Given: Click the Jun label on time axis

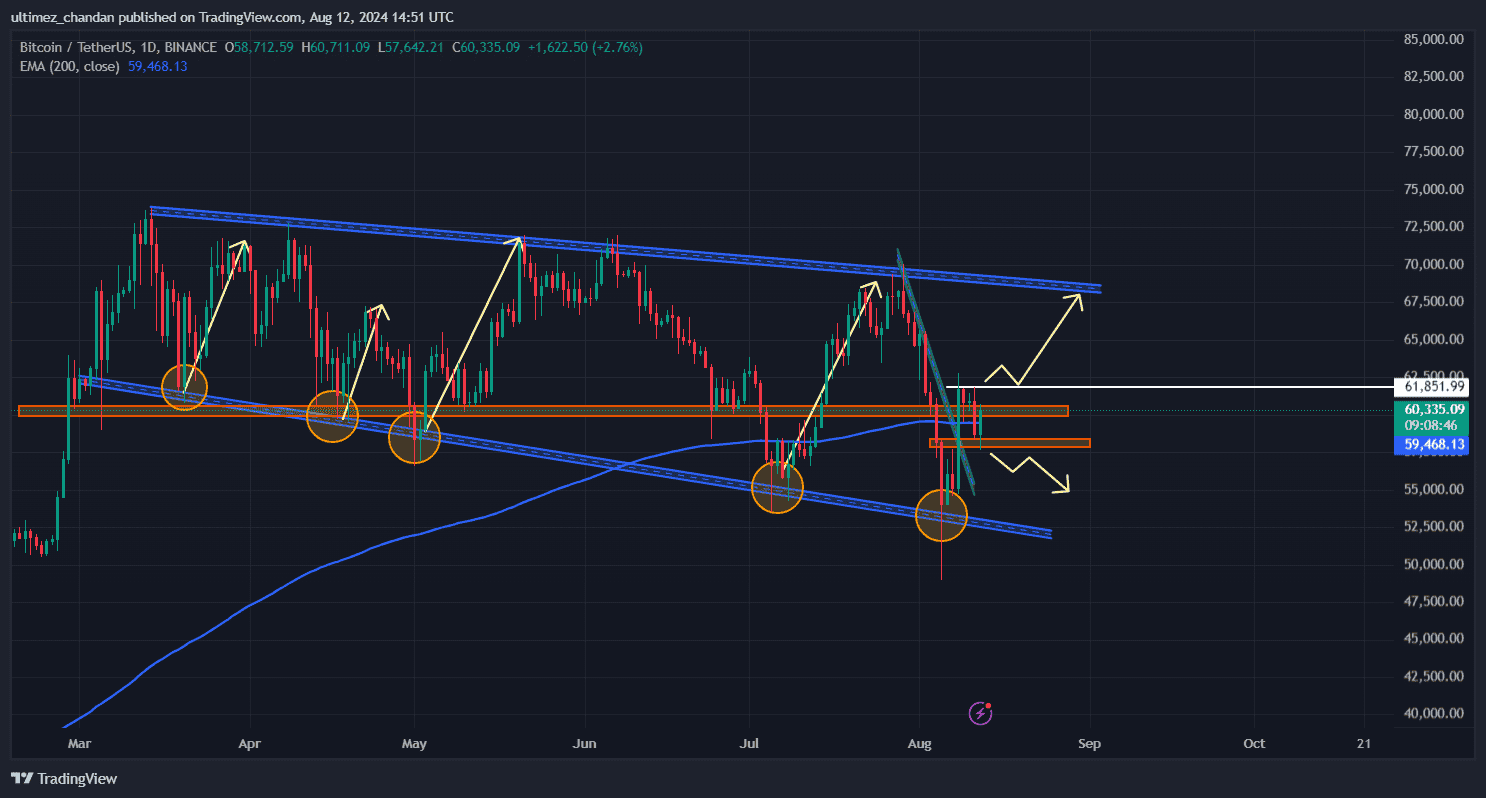Looking at the screenshot, I should (586, 744).
